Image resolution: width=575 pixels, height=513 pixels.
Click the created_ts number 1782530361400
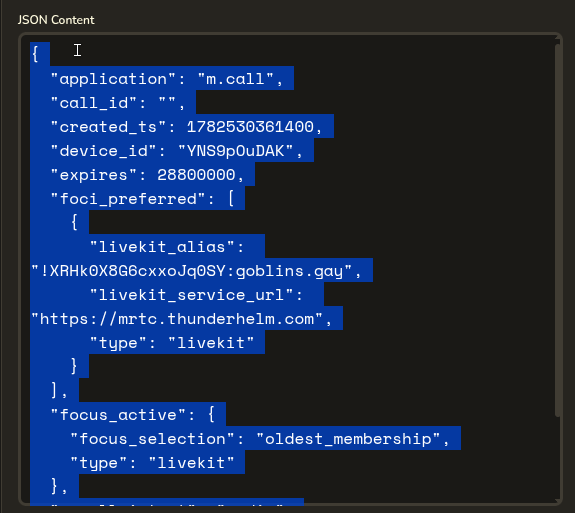(x=250, y=127)
